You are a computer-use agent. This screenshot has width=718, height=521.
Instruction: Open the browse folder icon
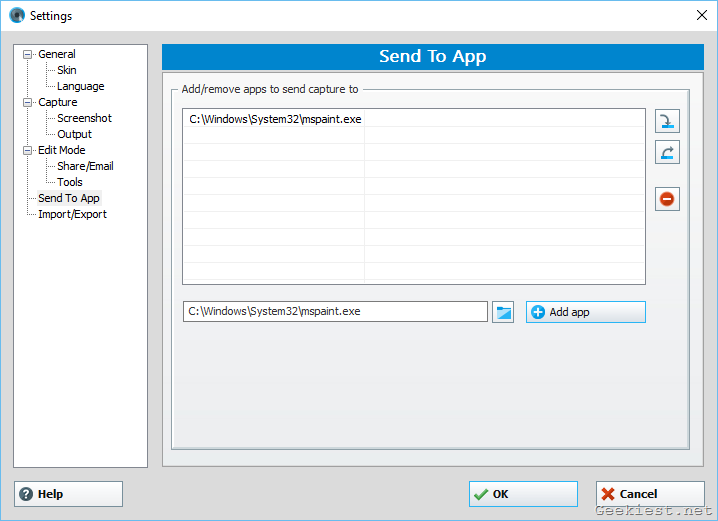click(x=503, y=312)
